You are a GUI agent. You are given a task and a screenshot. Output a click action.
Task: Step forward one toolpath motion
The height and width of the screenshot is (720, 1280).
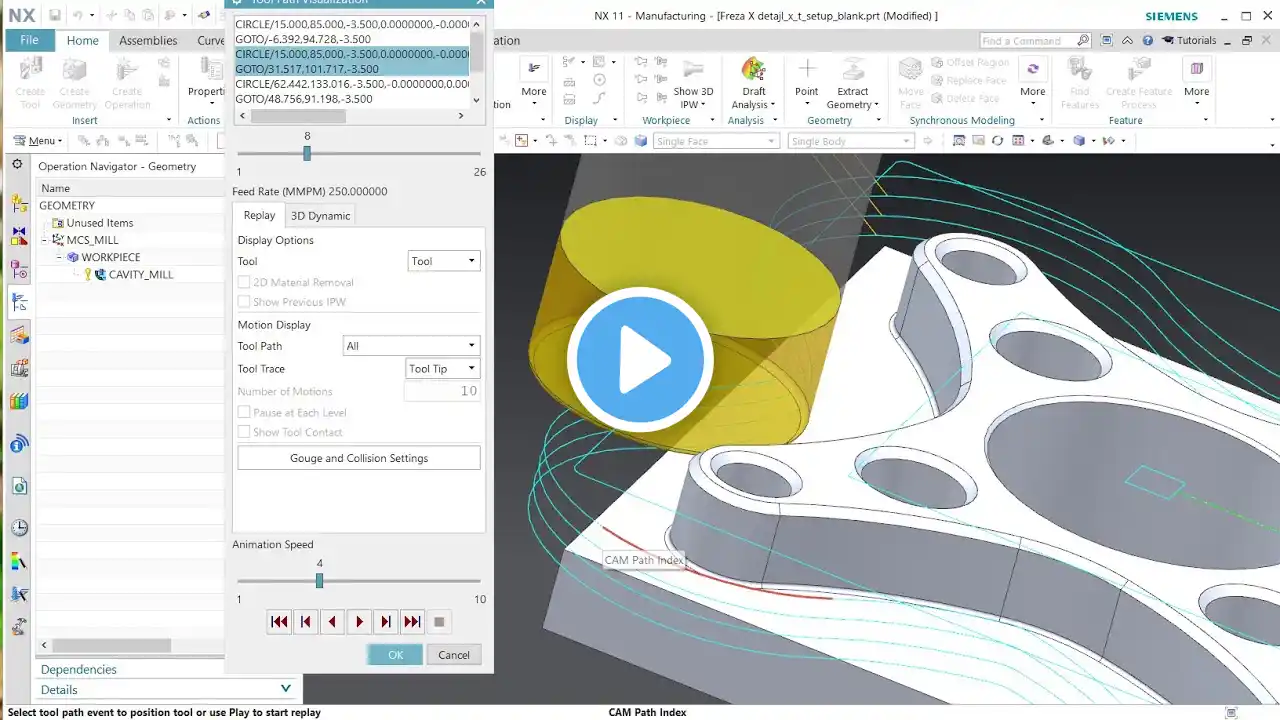385,622
